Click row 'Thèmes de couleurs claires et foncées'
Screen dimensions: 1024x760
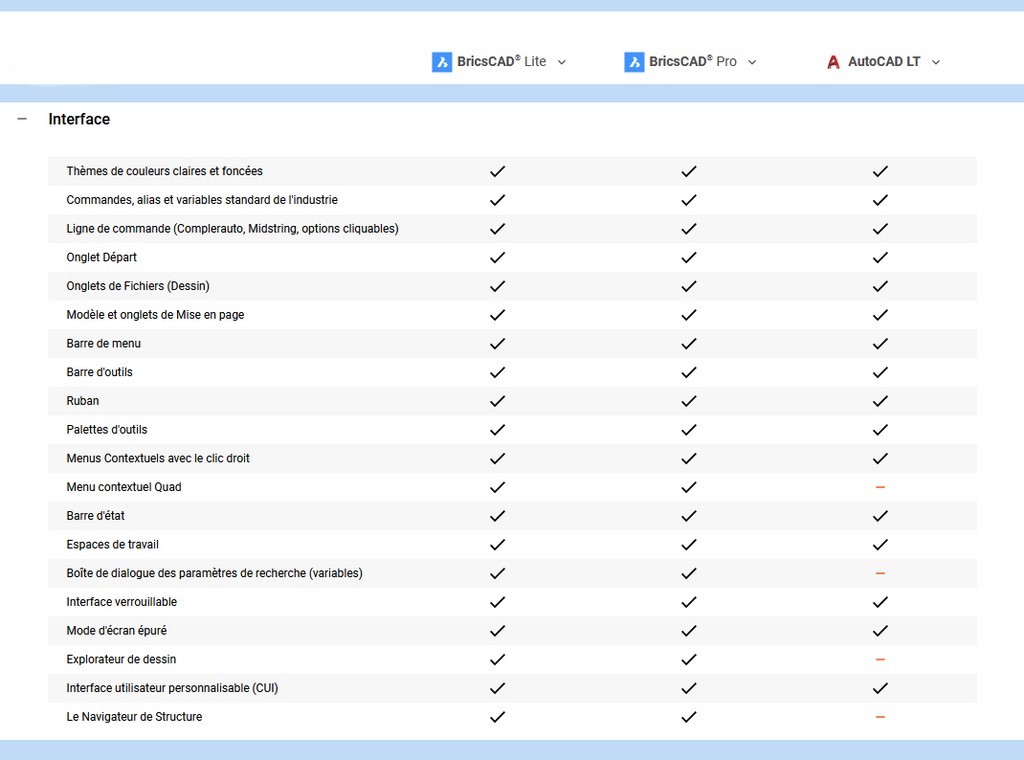coord(512,171)
